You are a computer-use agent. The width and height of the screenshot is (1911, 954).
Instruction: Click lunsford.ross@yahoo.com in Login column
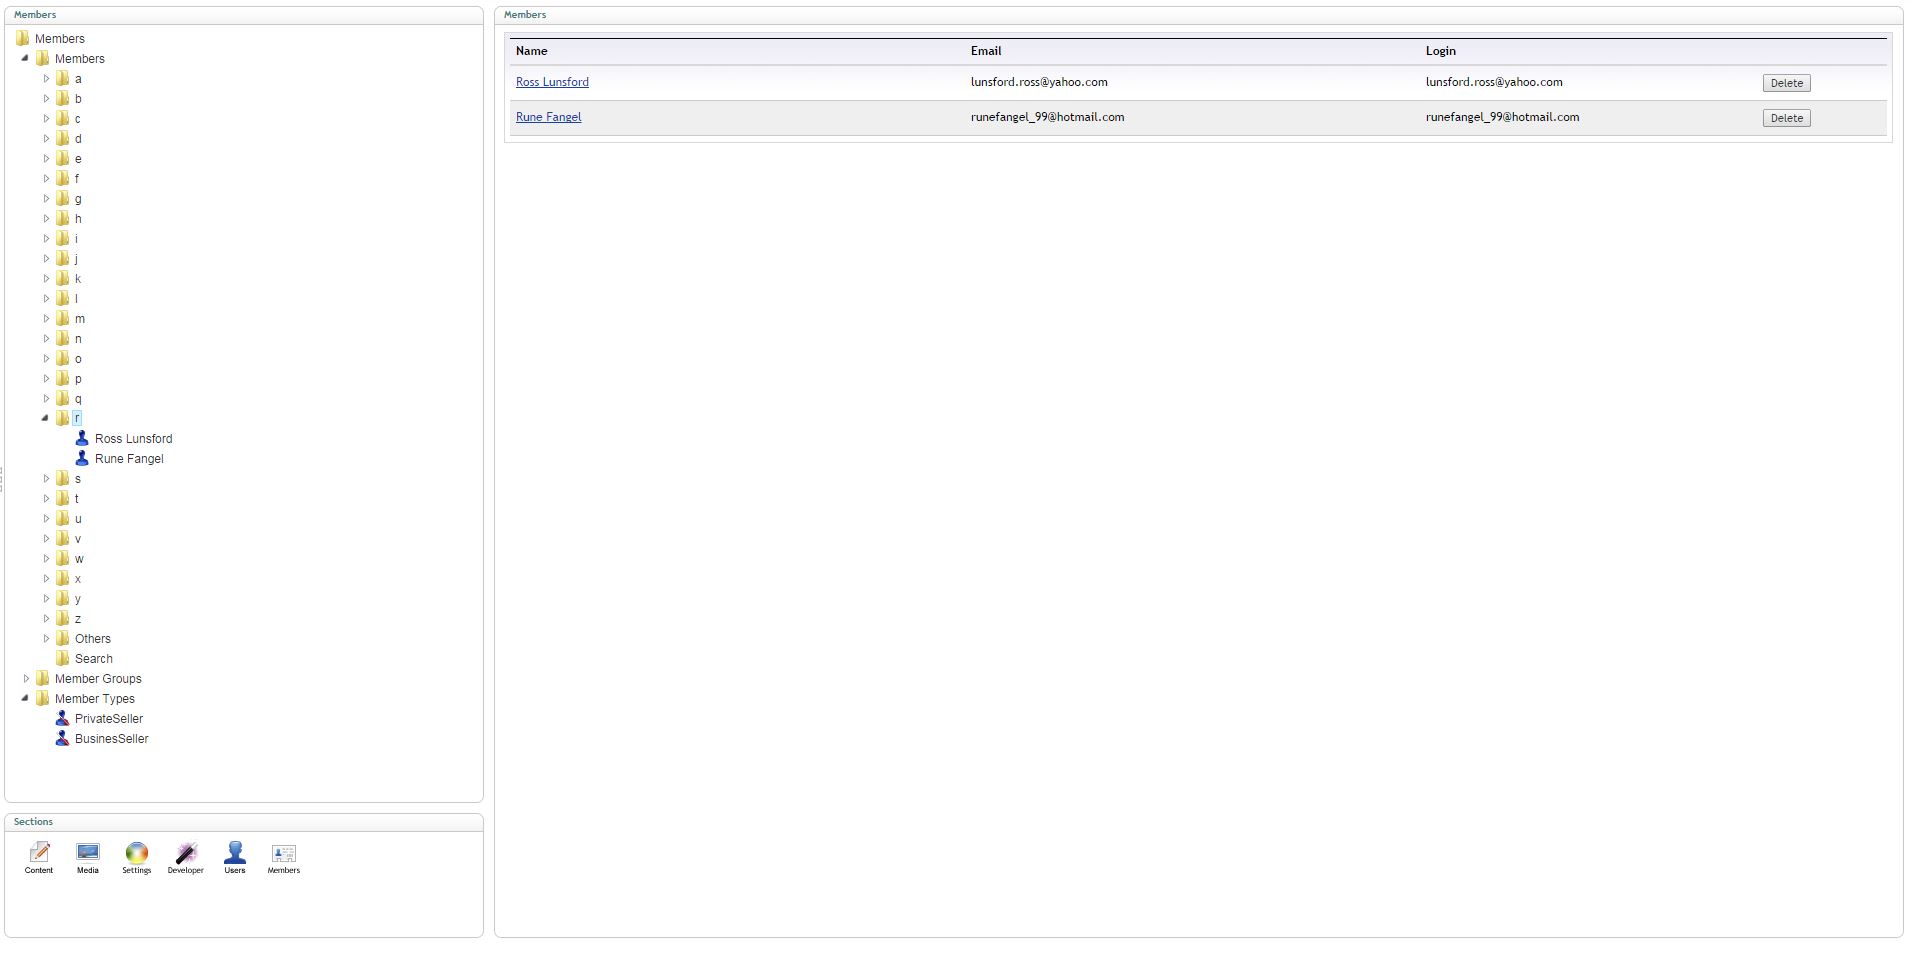[x=1494, y=82]
